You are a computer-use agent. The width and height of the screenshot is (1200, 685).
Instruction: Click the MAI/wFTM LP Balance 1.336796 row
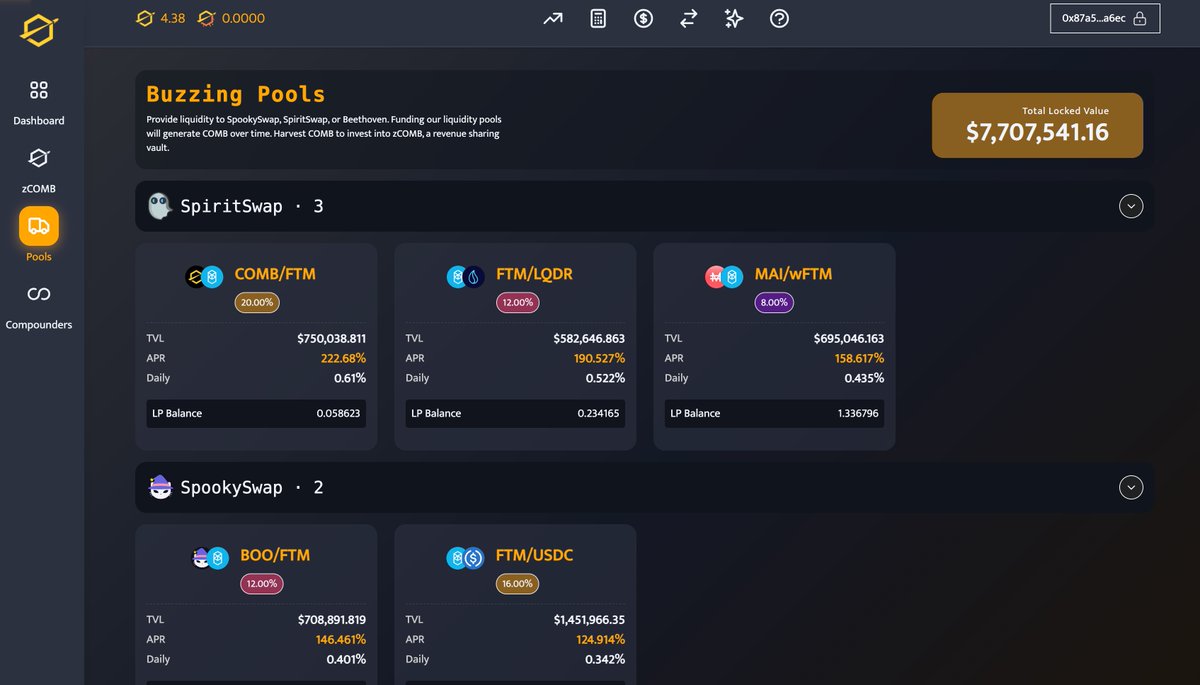[x=774, y=413]
